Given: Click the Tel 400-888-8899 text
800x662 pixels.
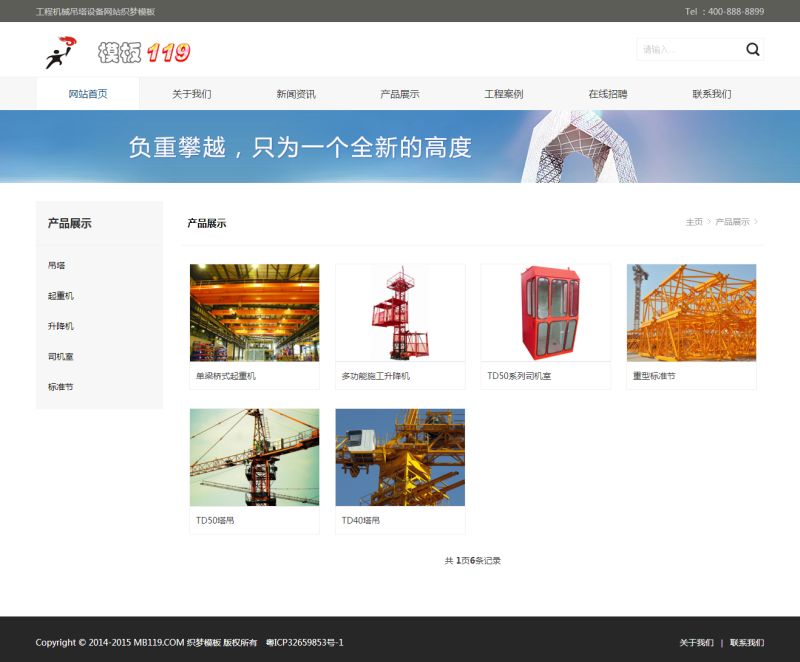Looking at the screenshot, I should click(x=724, y=11).
